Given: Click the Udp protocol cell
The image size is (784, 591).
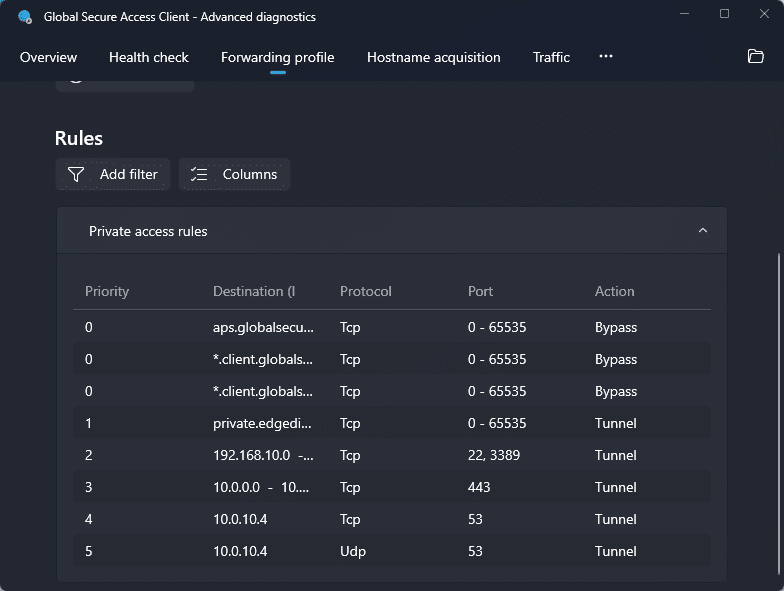Looking at the screenshot, I should 353,552.
